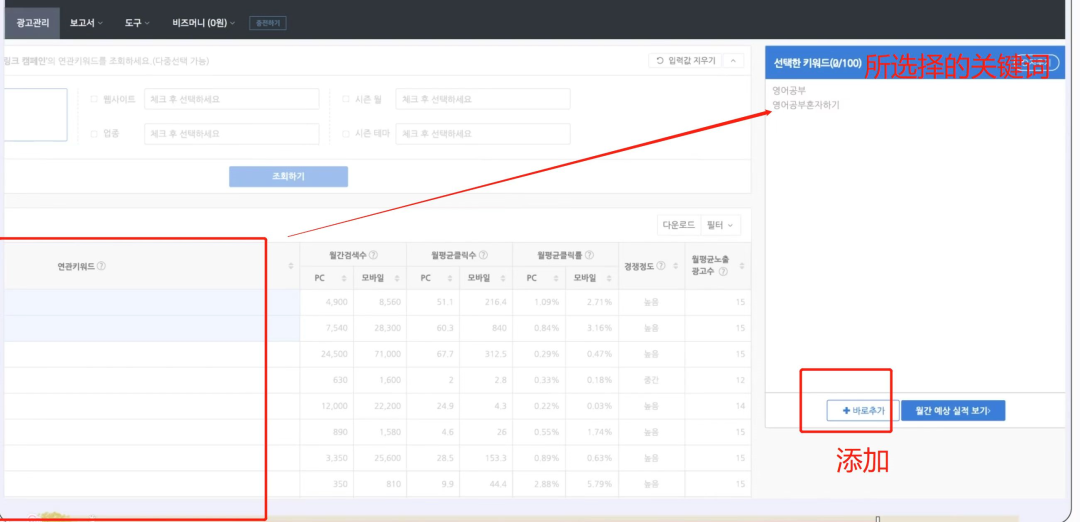Open the 업종 selection field
Viewport: 1080px width, 522px height.
231,134
